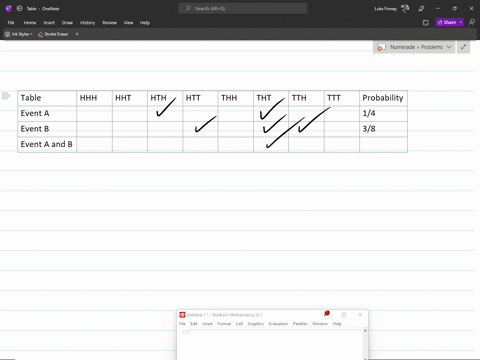Click the 'TTH' column header cell
The image size is (480, 360).
[x=306, y=98]
